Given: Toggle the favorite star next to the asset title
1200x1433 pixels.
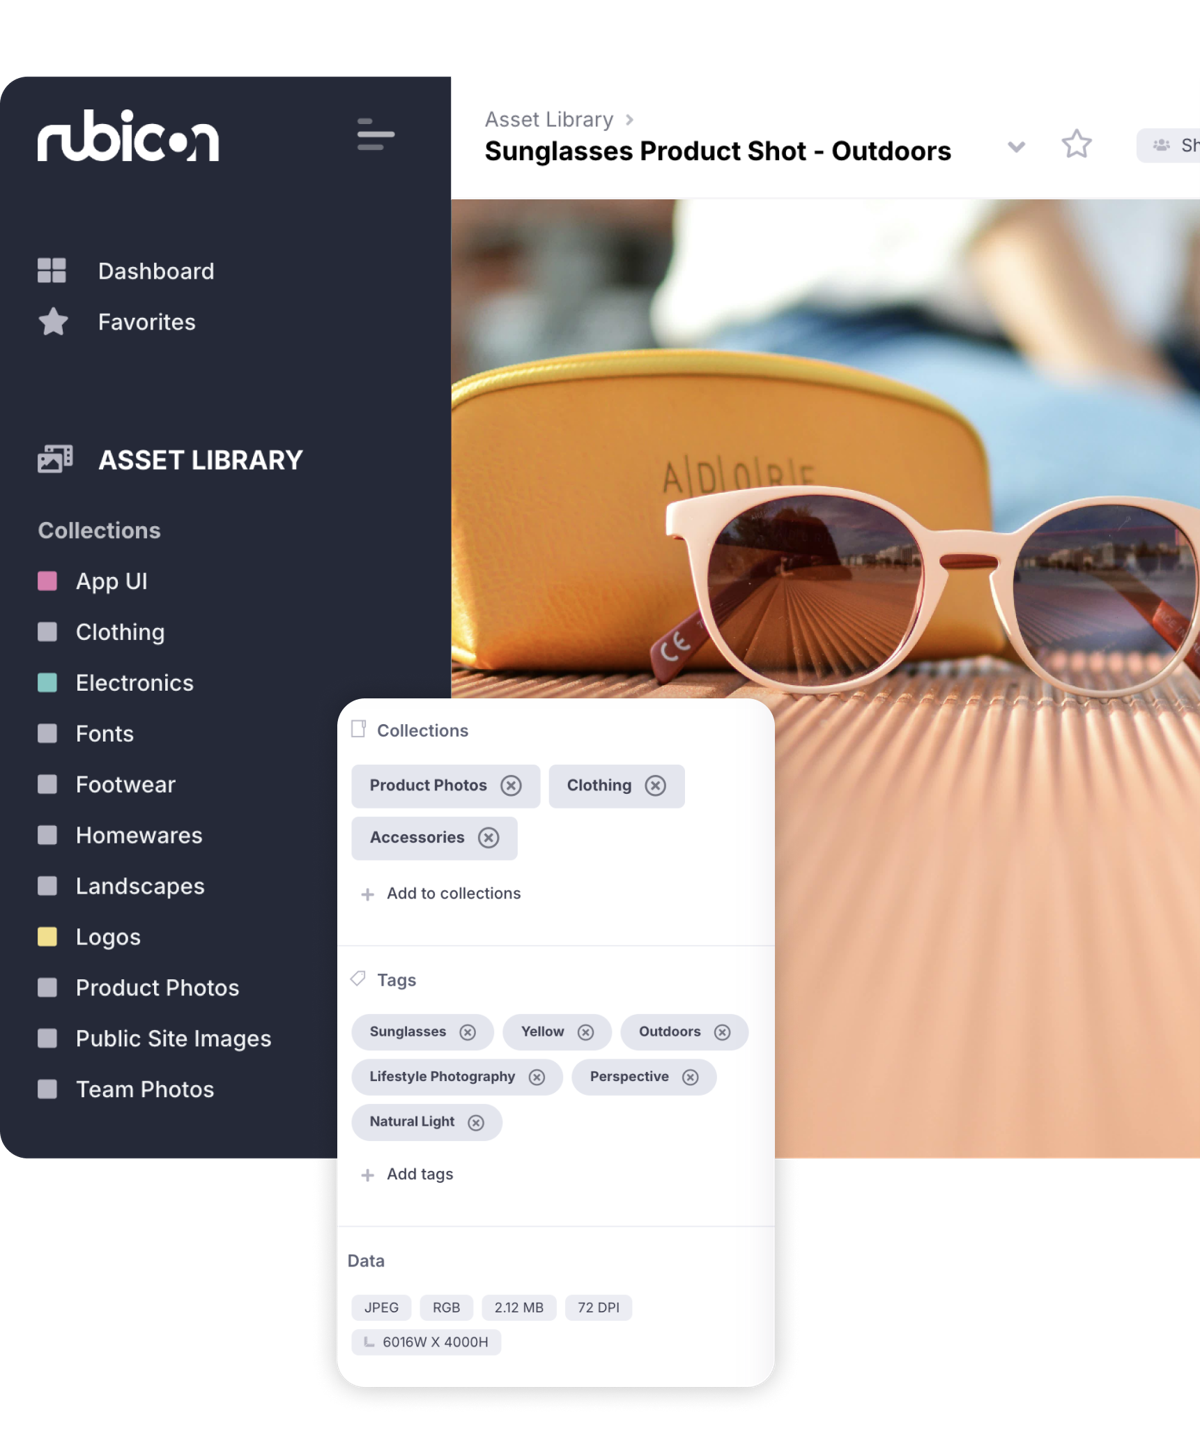Looking at the screenshot, I should 1077,145.
